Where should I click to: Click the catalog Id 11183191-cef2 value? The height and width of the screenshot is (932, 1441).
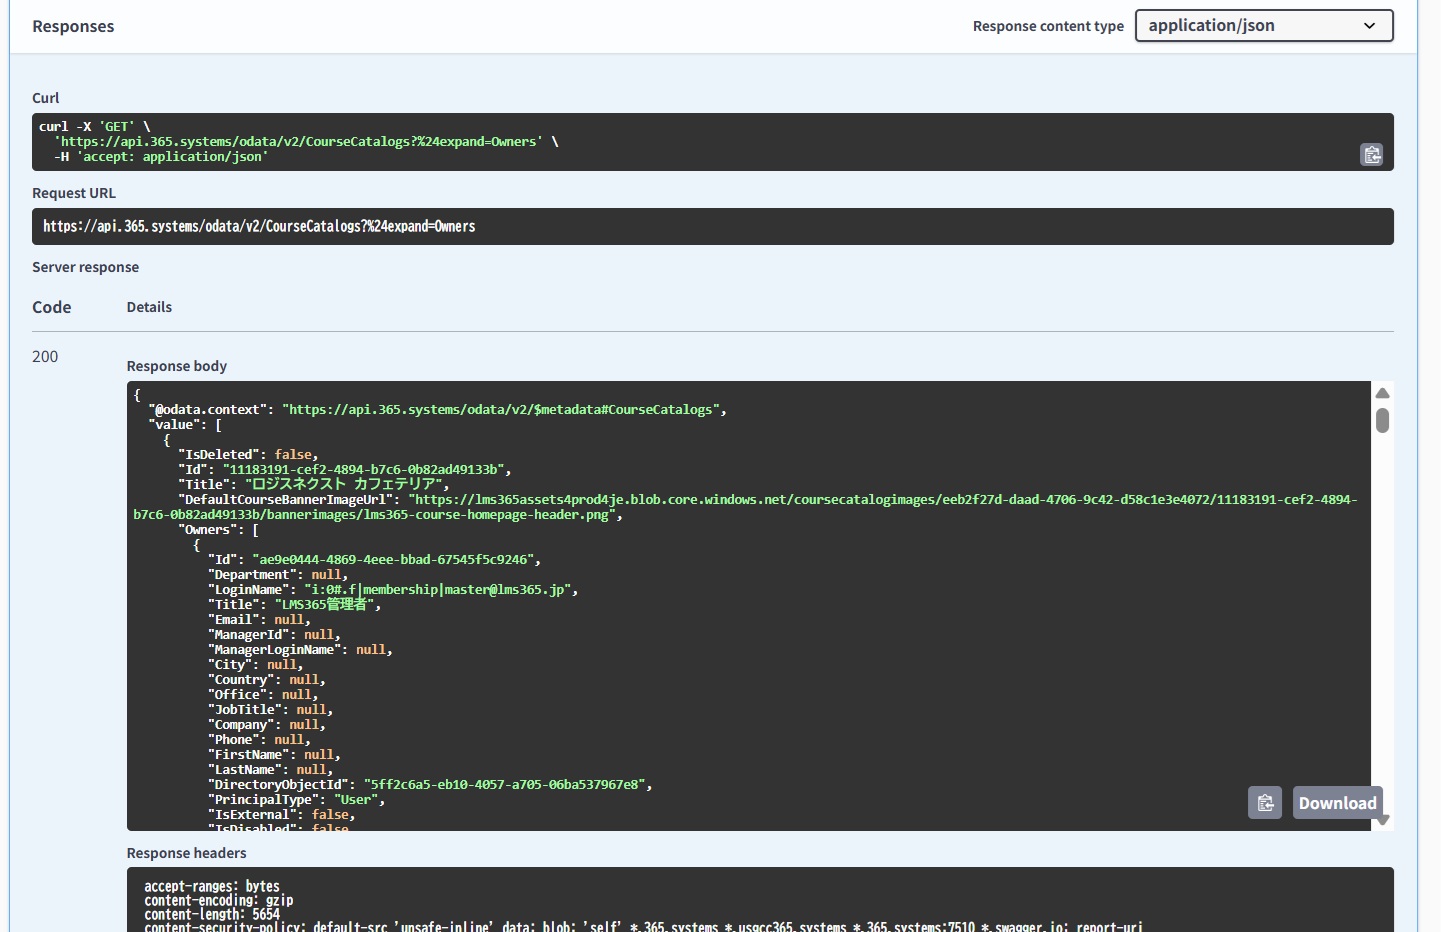click(364, 470)
